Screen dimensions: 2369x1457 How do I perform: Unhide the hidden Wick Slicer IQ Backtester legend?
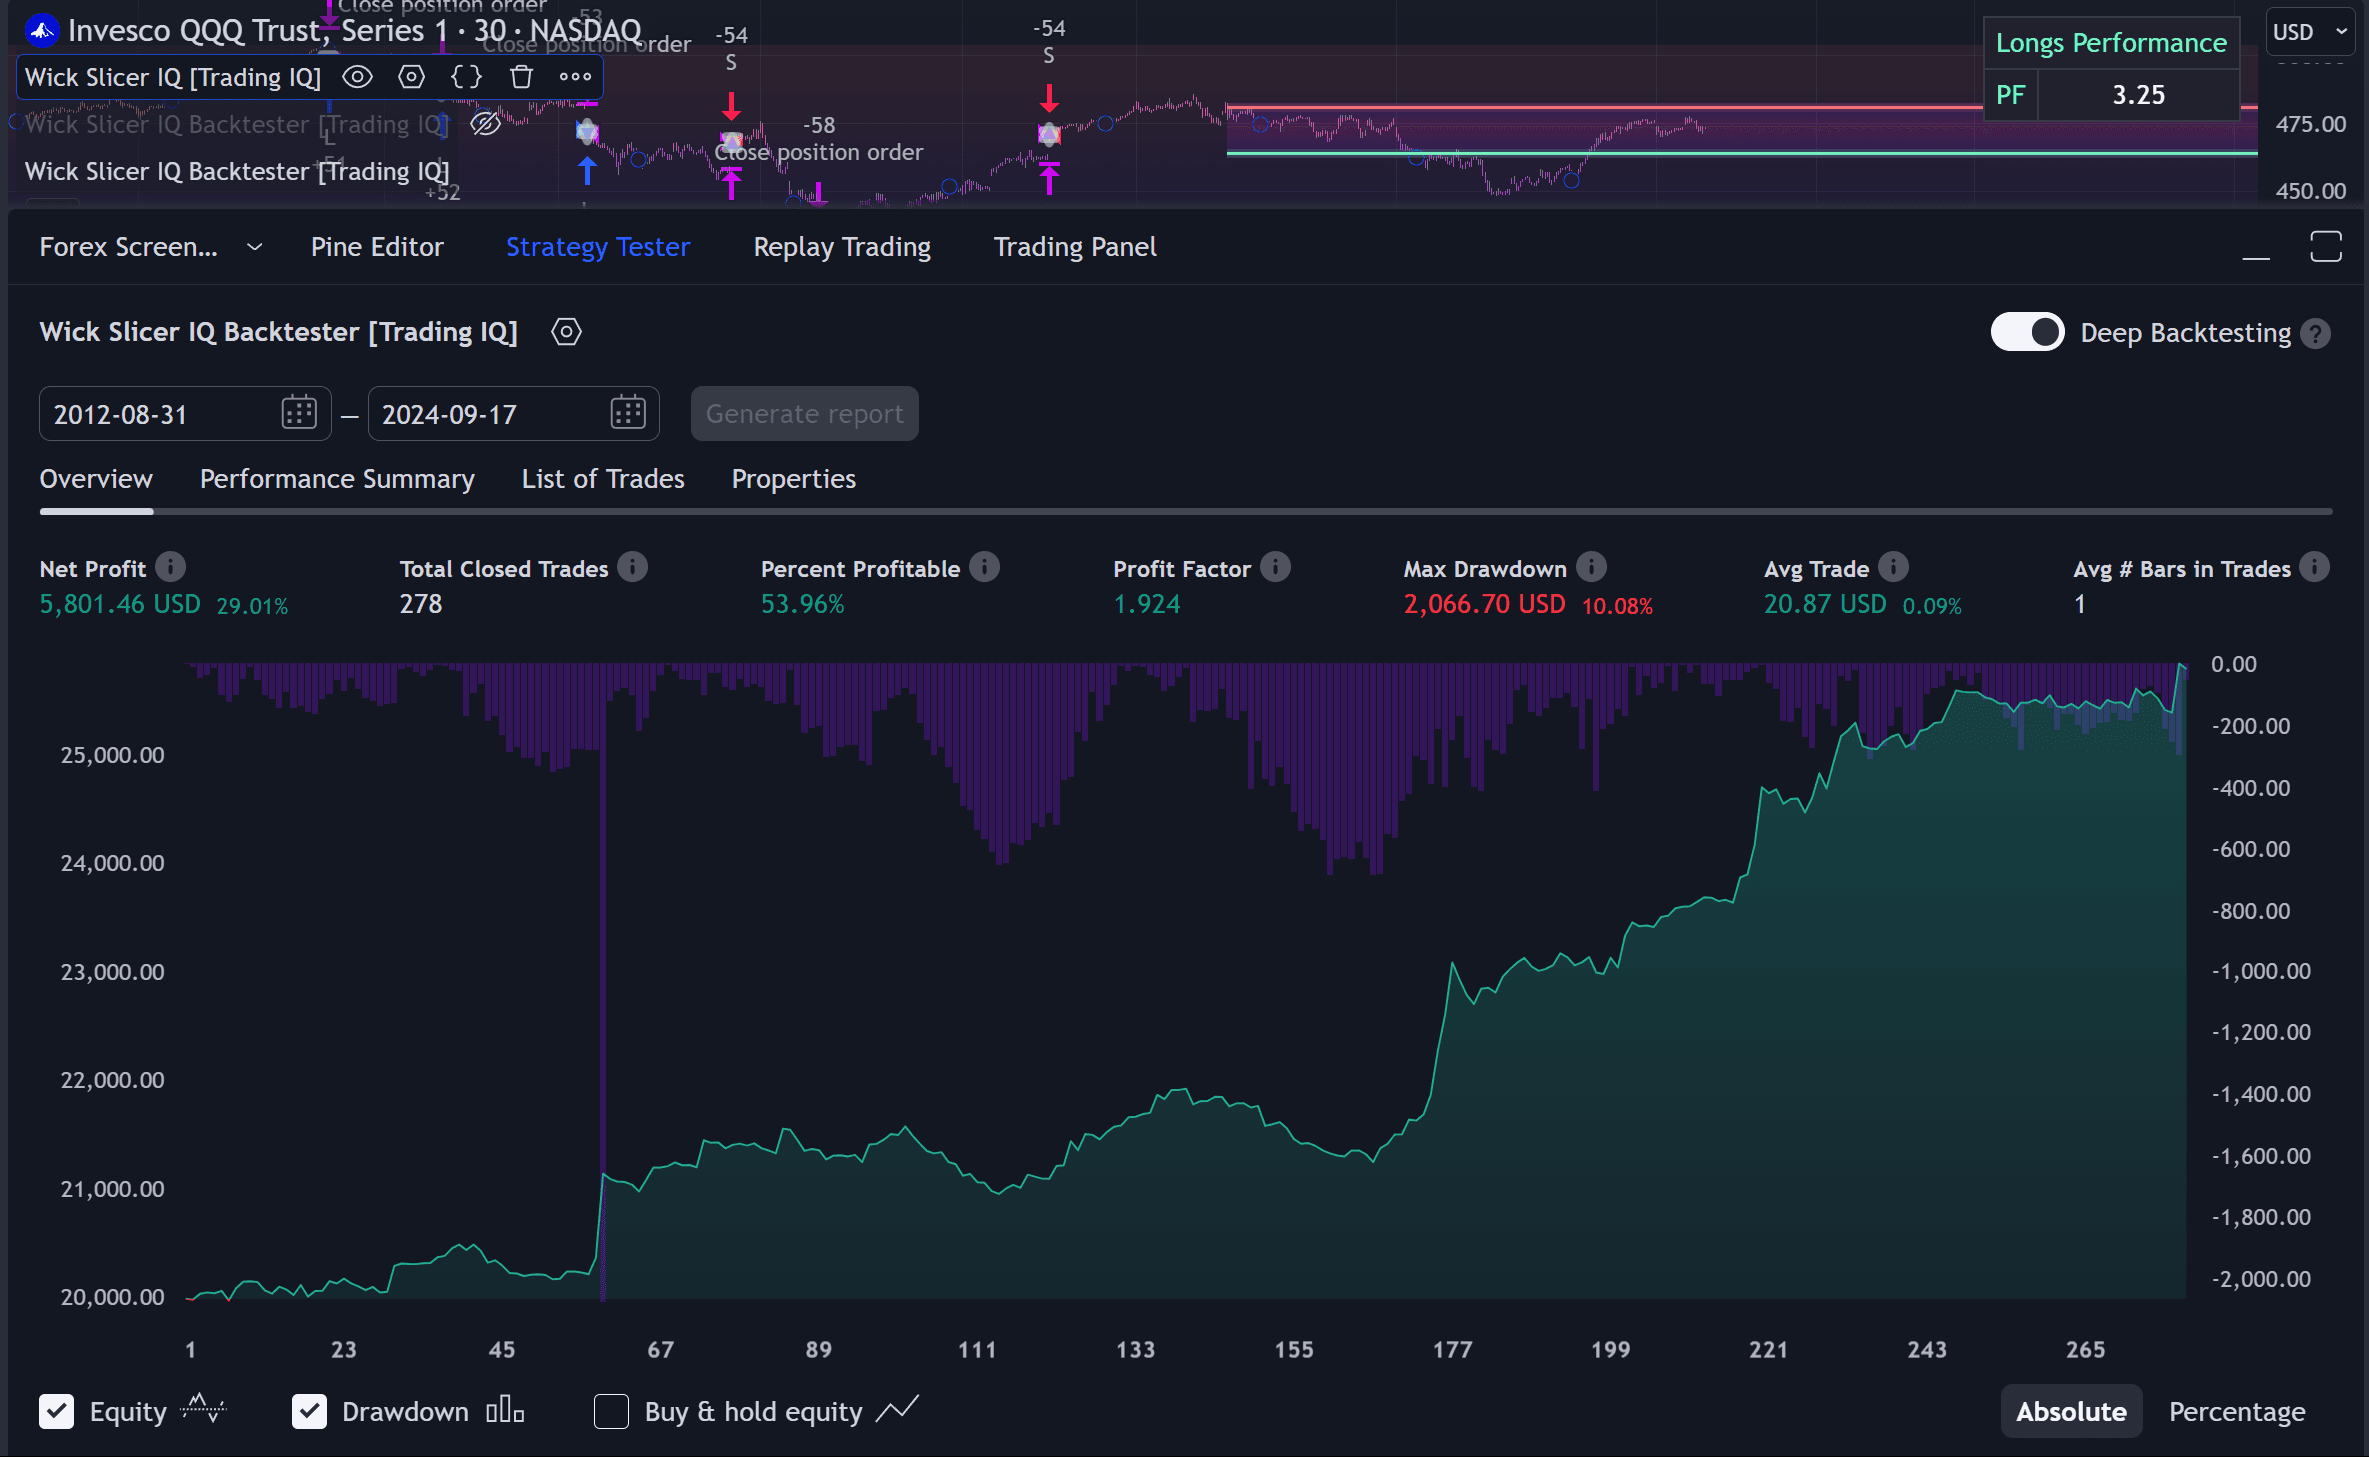click(485, 124)
